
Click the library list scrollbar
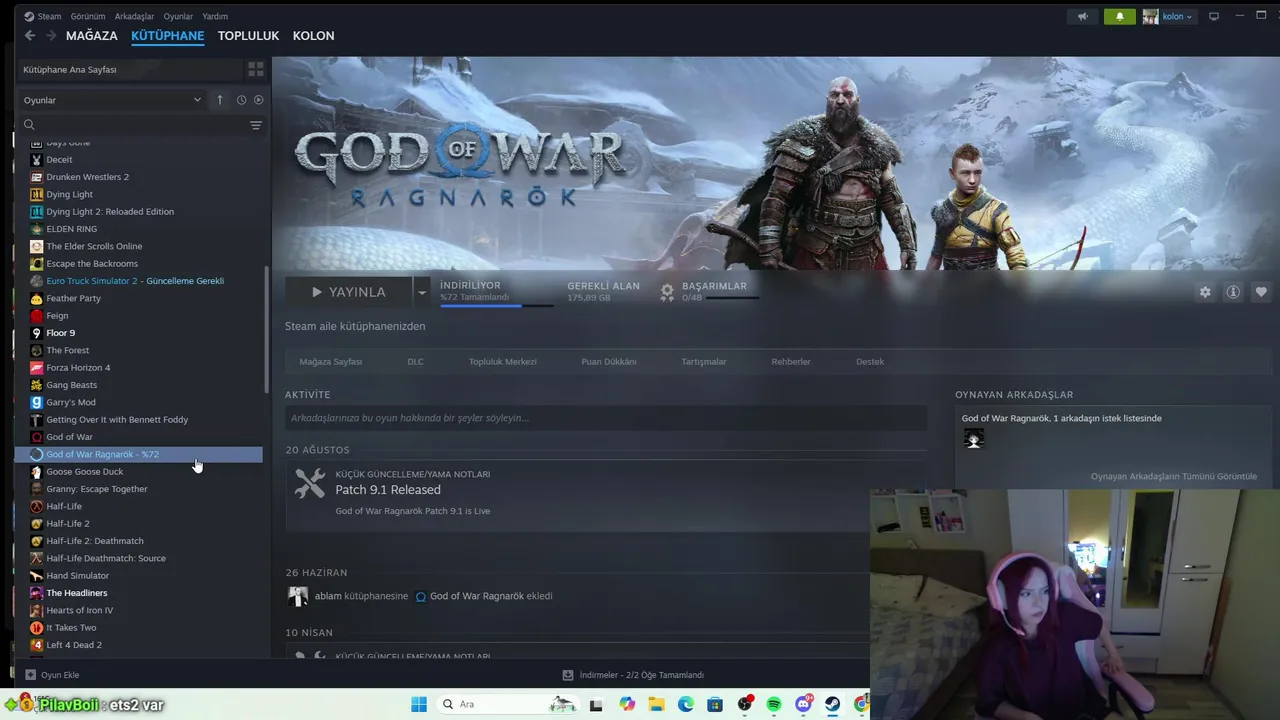click(266, 330)
